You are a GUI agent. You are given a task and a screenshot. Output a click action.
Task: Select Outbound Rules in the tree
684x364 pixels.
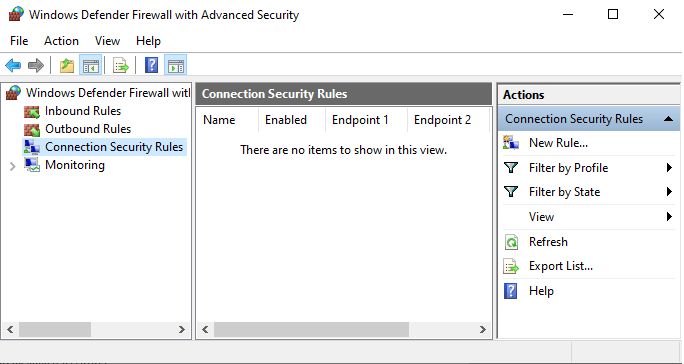[88, 129]
